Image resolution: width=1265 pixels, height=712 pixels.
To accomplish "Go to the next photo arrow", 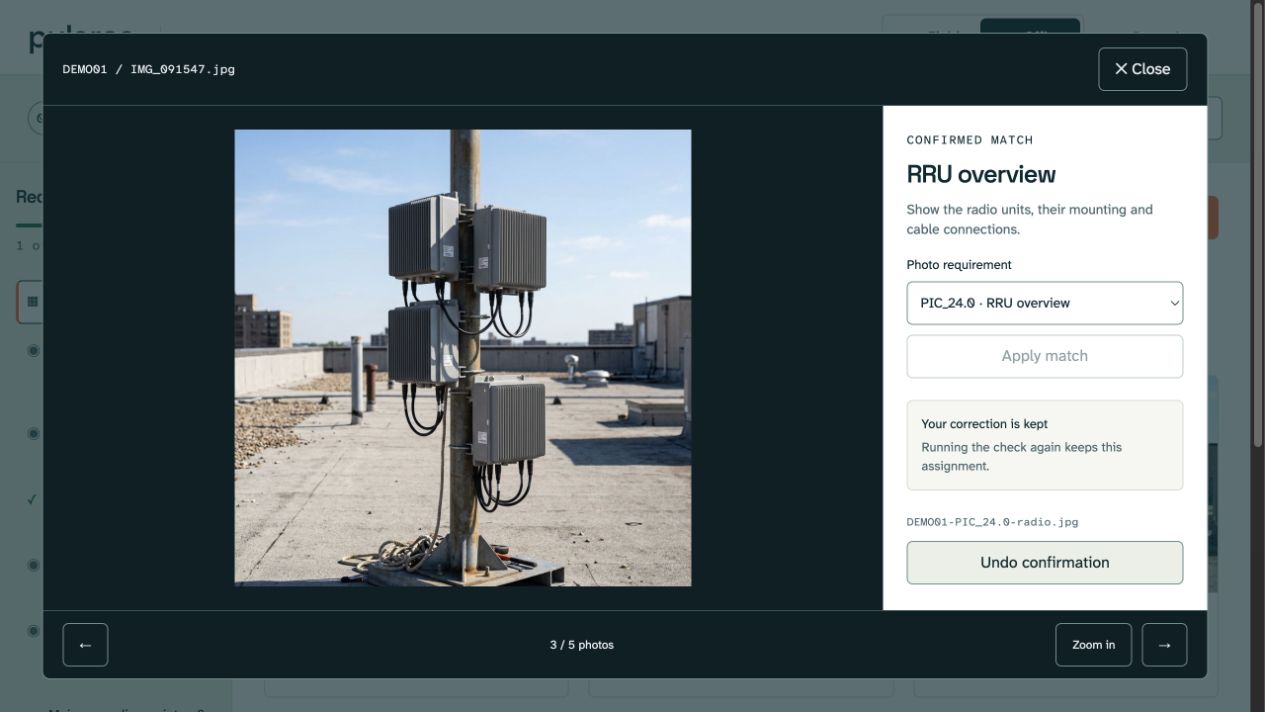I will click(x=1164, y=645).
